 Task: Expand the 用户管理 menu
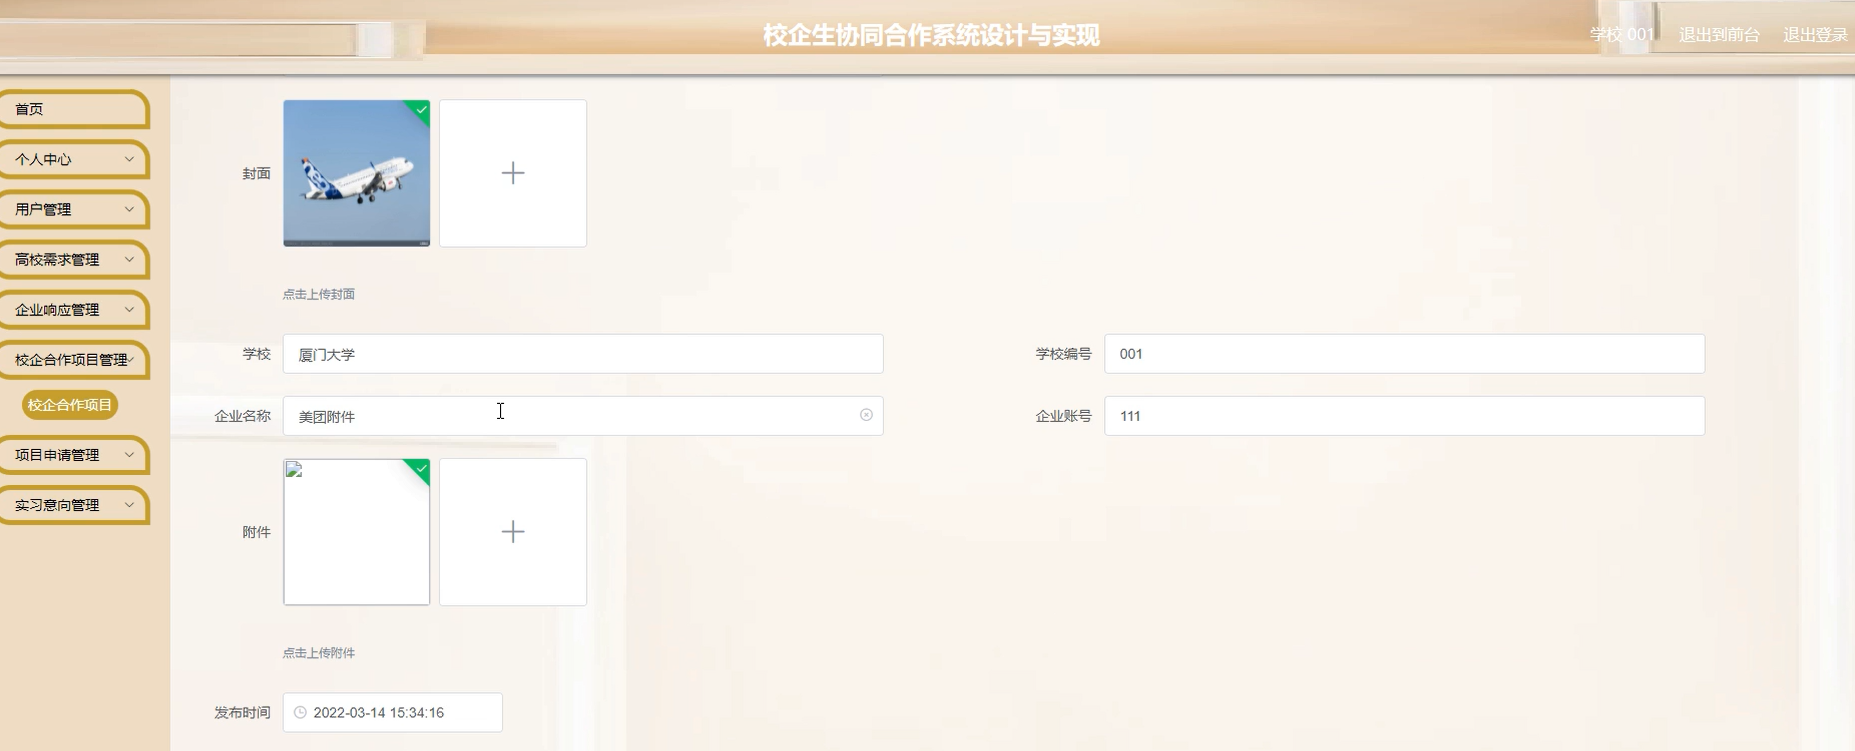tap(74, 209)
